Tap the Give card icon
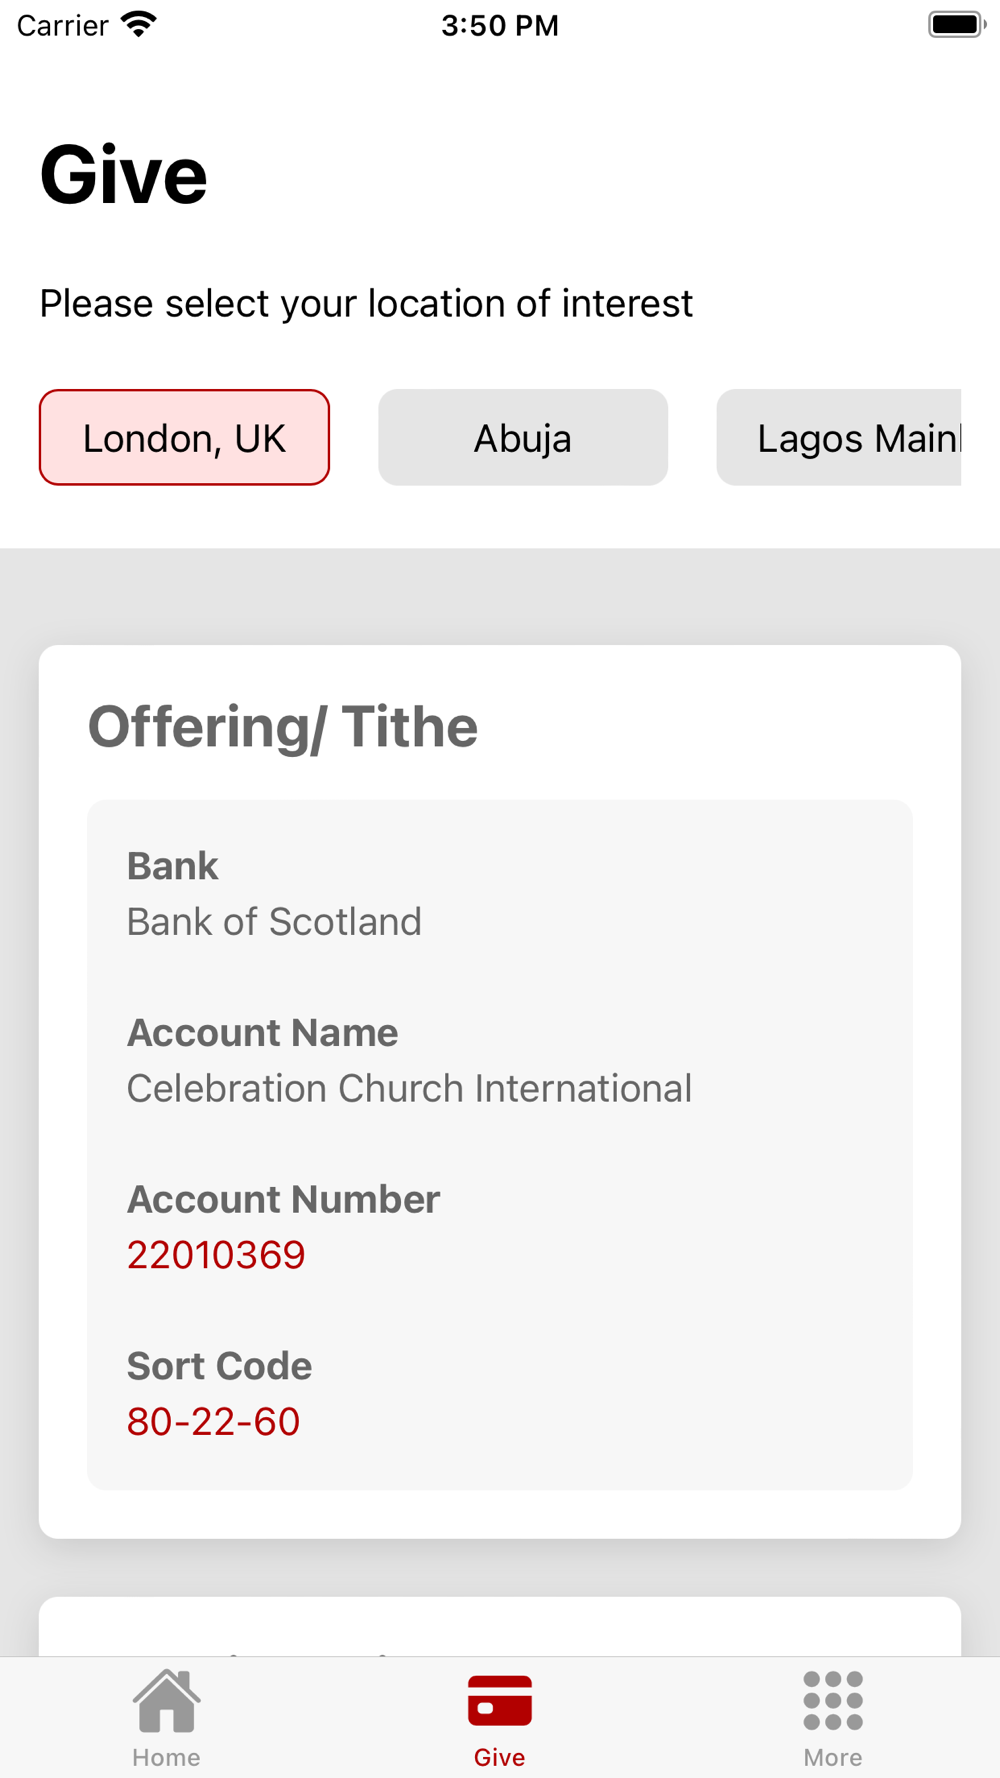Screen dimensions: 1000x1778 (x=500, y=1700)
